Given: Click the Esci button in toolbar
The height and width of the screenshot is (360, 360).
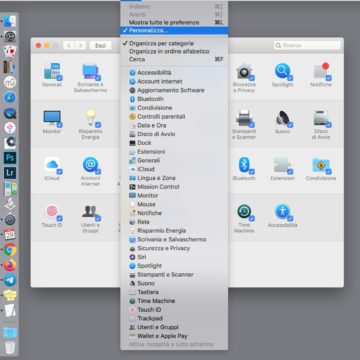Looking at the screenshot, I should click(x=100, y=45).
